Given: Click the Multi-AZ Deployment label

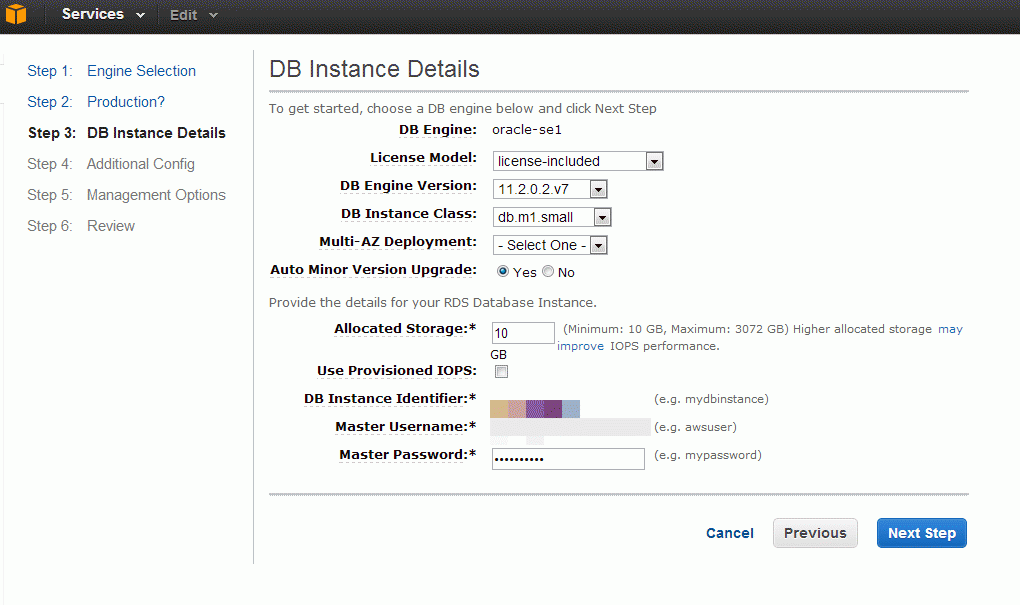Looking at the screenshot, I should 397,241.
